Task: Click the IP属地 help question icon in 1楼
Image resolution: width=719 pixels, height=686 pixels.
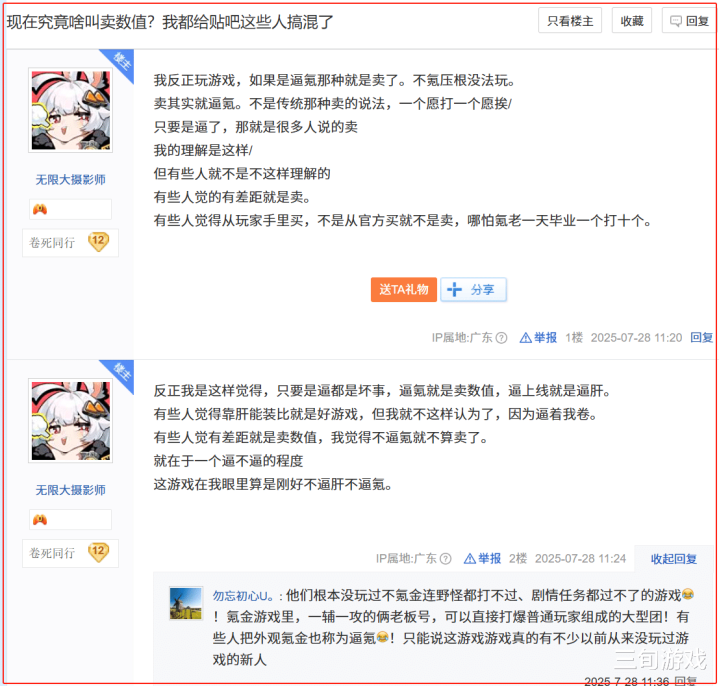Action: point(502,338)
